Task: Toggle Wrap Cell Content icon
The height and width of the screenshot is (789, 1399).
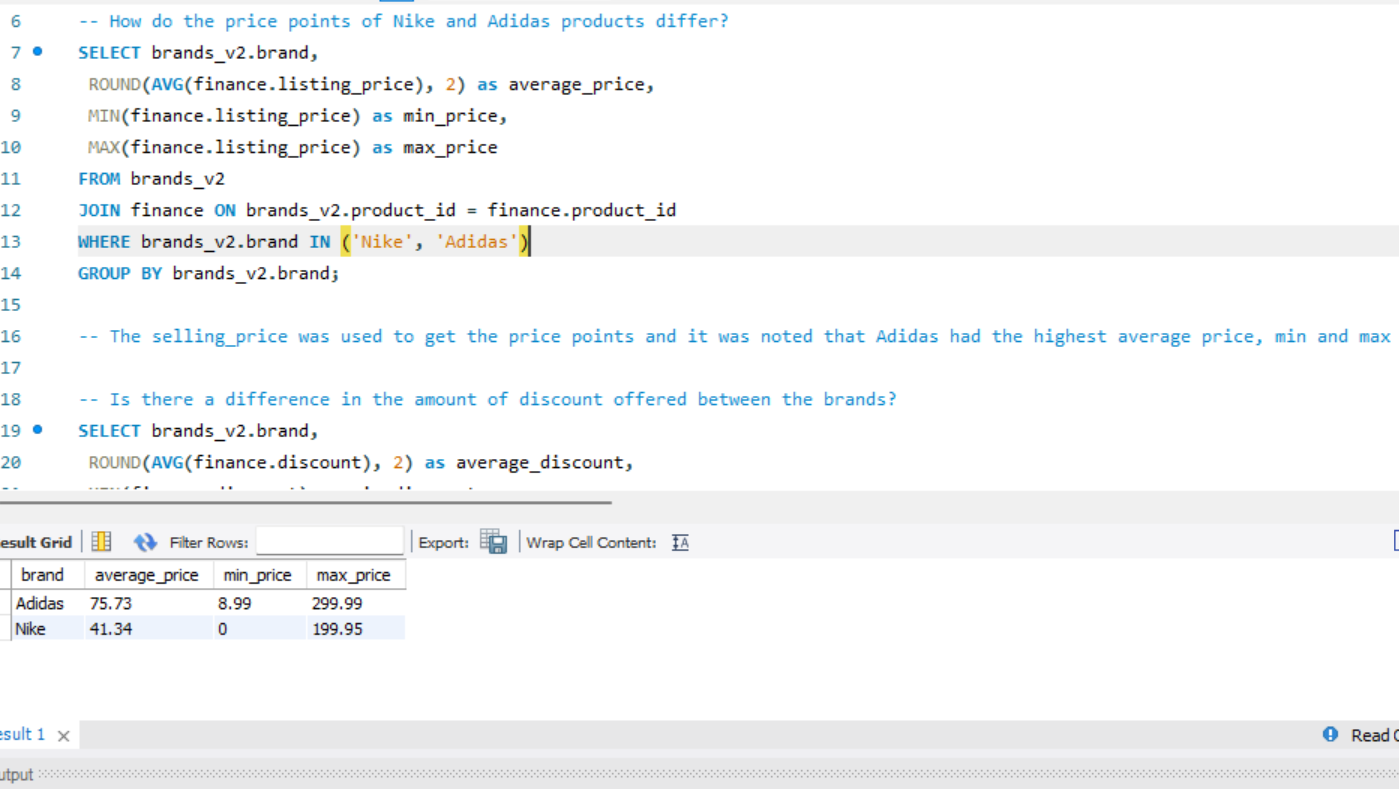Action: pos(680,542)
